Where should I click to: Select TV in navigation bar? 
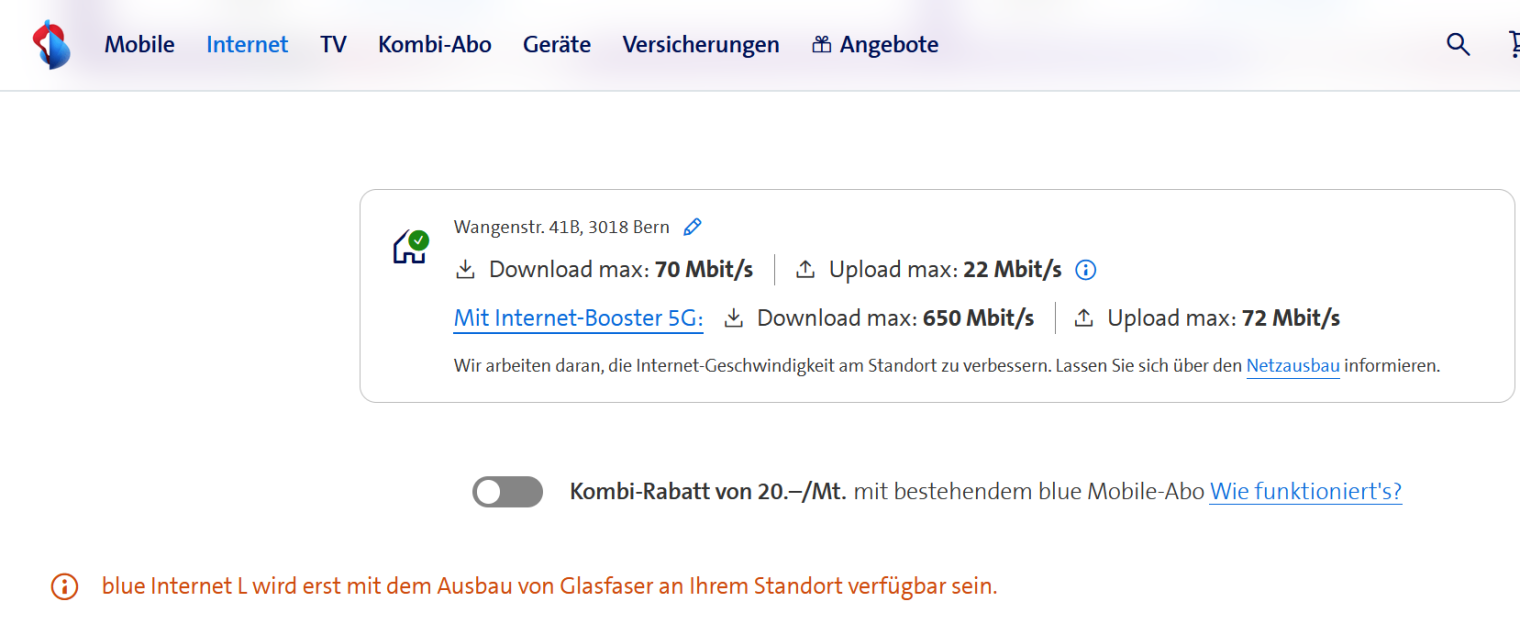333,45
